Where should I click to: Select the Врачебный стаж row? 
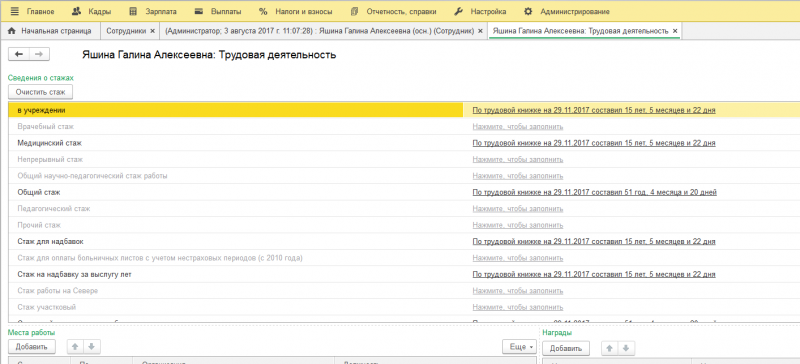(404, 126)
